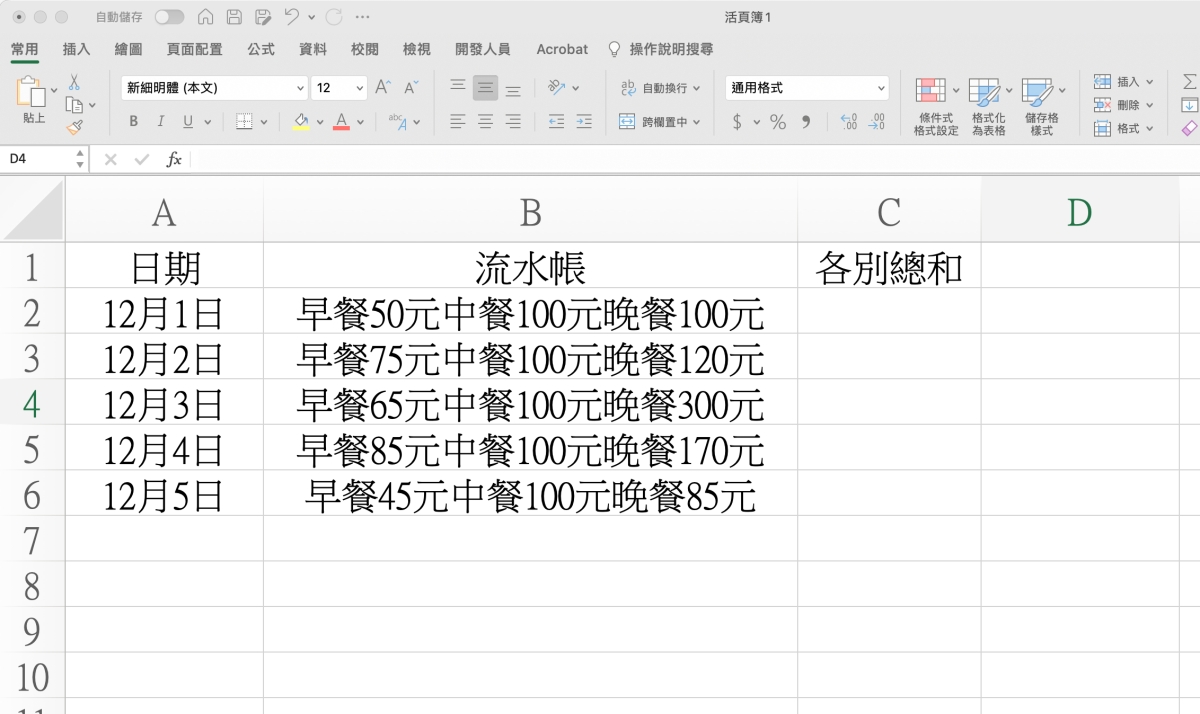
Task: Click the currency dollar sign icon
Action: [x=737, y=122]
